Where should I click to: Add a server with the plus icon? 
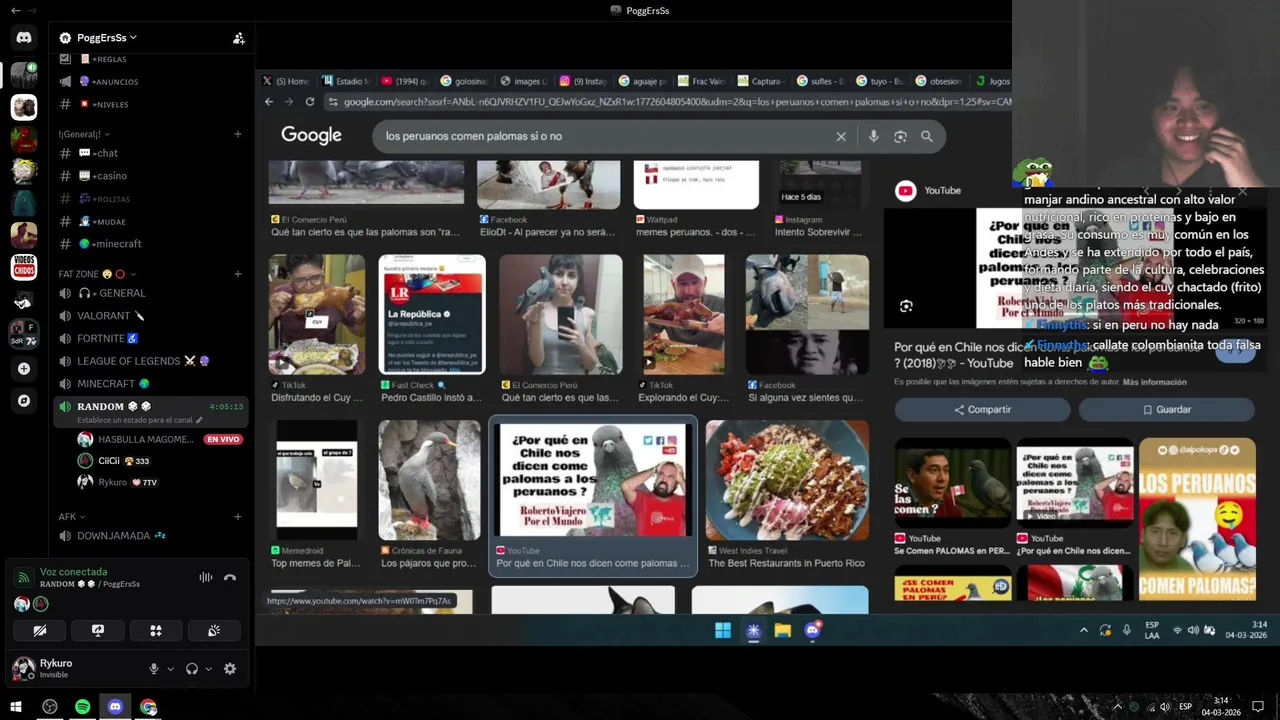(24, 368)
